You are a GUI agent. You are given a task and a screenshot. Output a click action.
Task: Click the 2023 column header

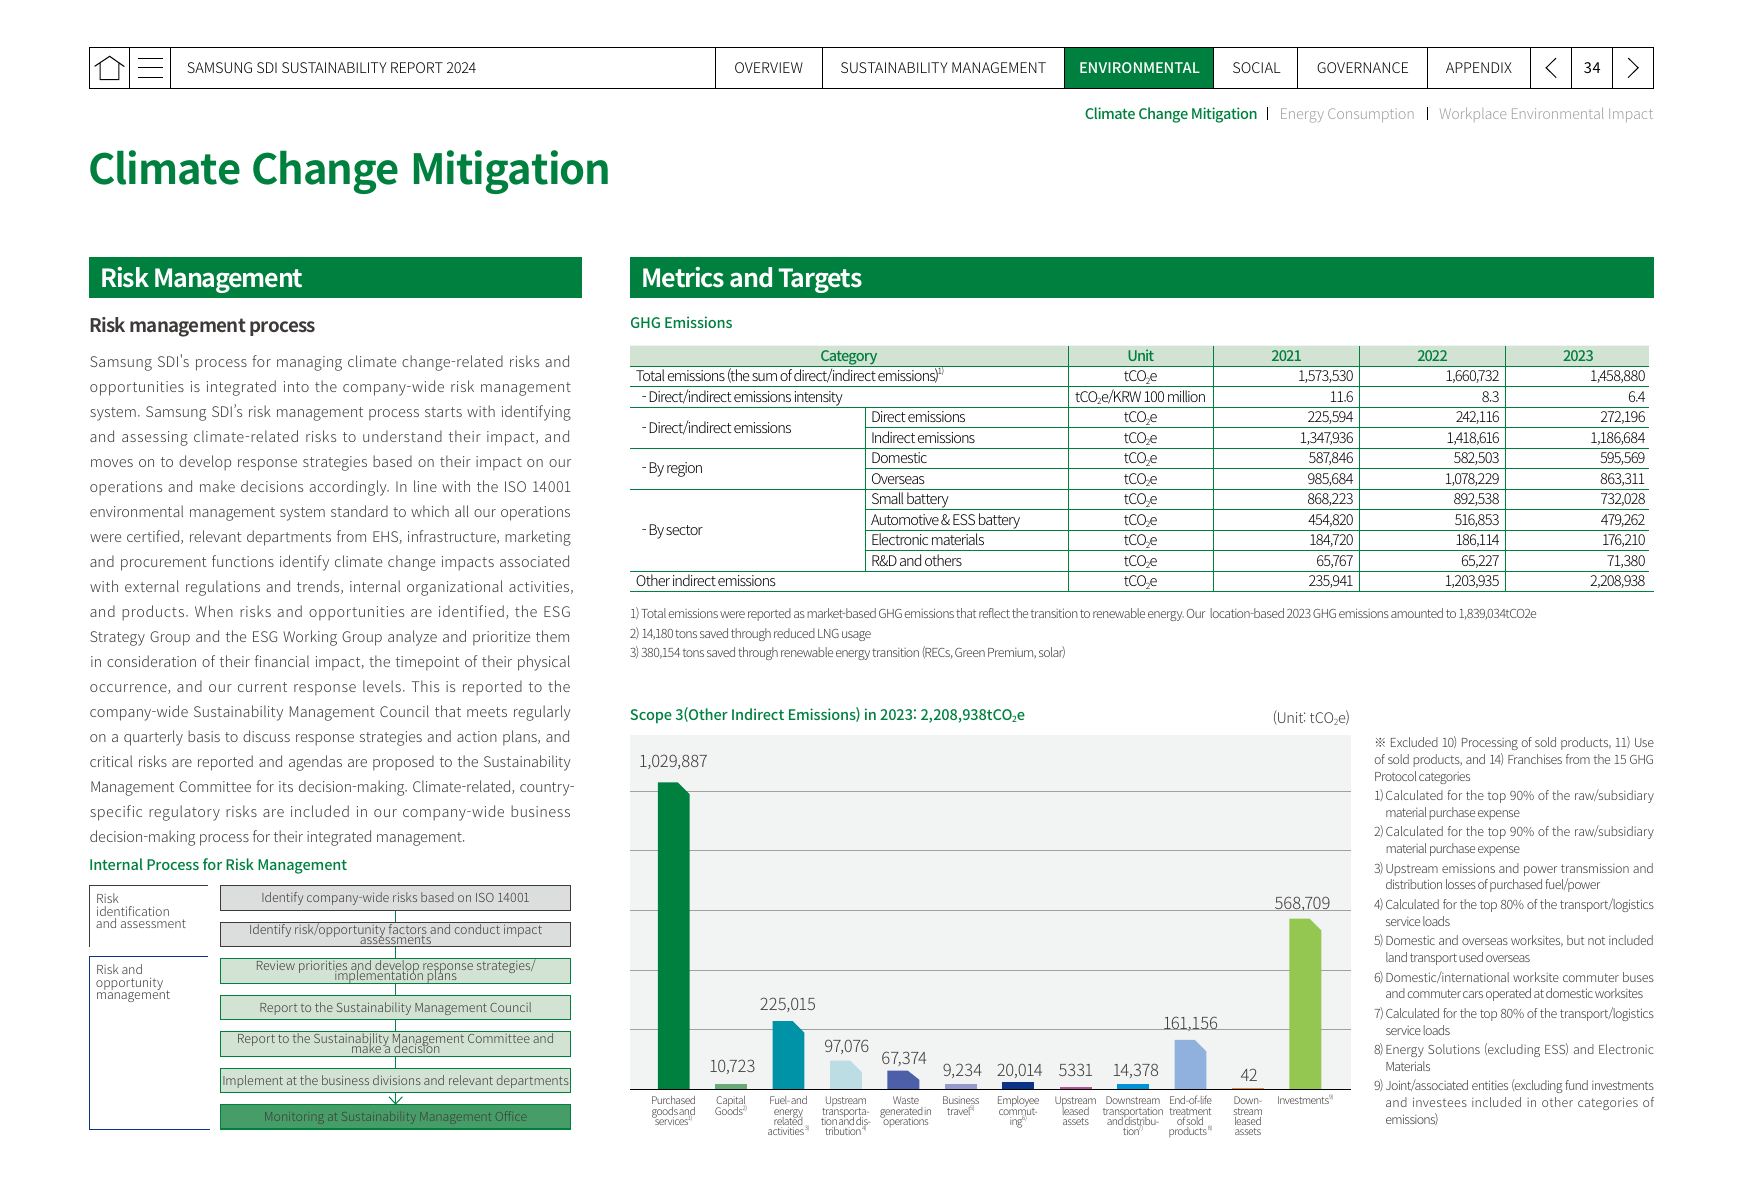(x=1577, y=356)
